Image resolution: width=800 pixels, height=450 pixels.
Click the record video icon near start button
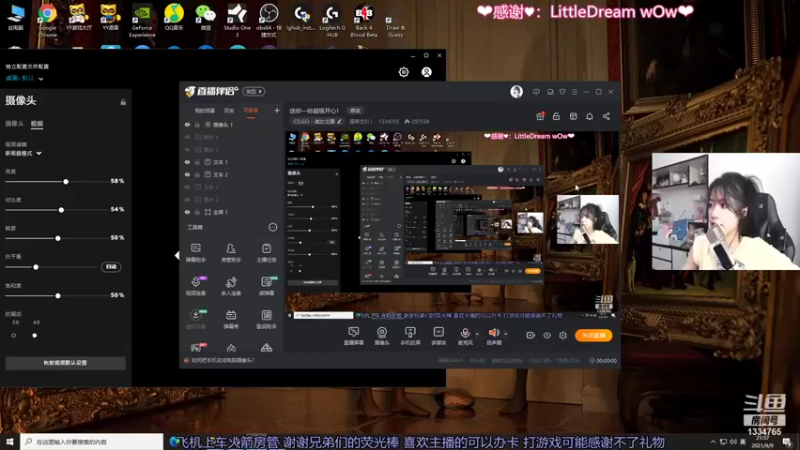click(531, 335)
